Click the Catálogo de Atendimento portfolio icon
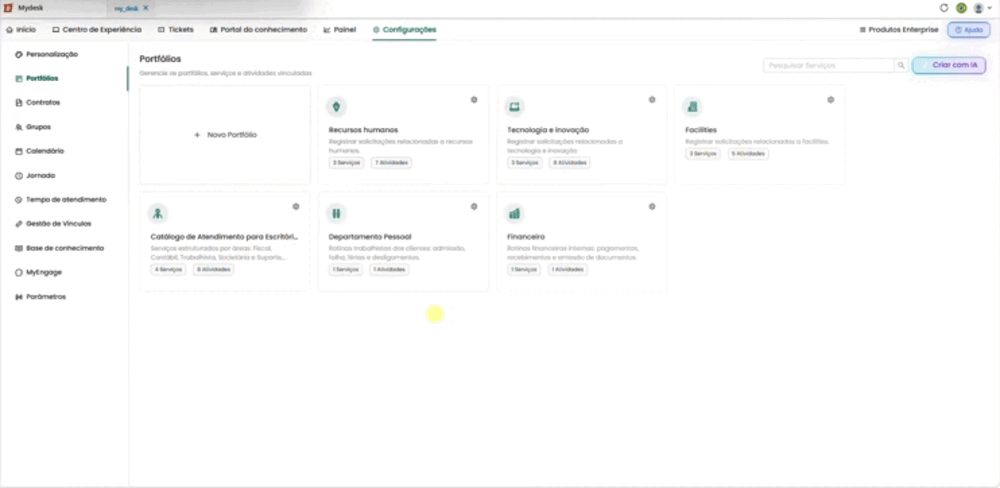This screenshot has width=1000, height=488. coord(158,213)
